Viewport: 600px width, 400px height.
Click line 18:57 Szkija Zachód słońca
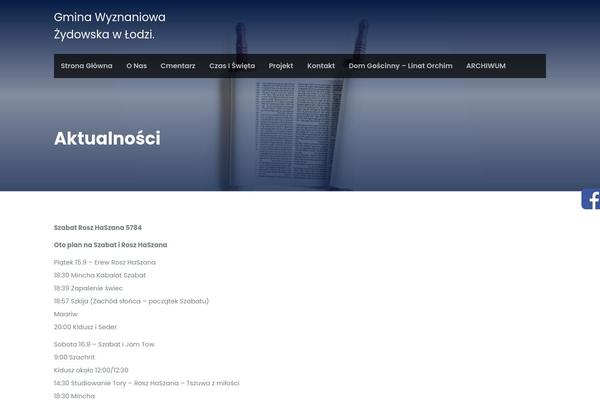[131, 301]
